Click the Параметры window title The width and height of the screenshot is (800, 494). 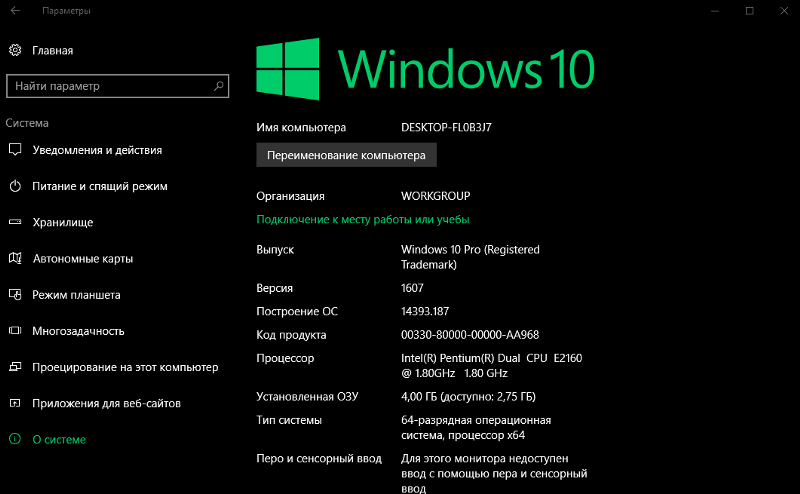66,11
